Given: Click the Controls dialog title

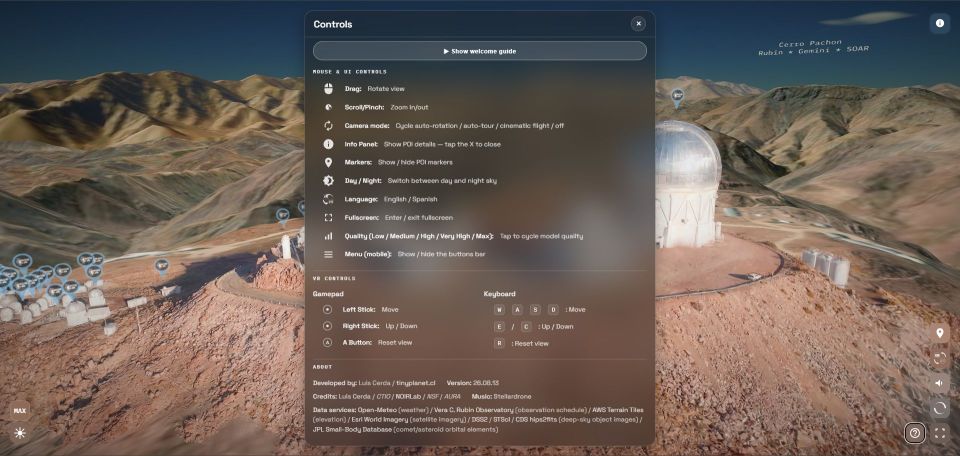Looking at the screenshot, I should 332,24.
